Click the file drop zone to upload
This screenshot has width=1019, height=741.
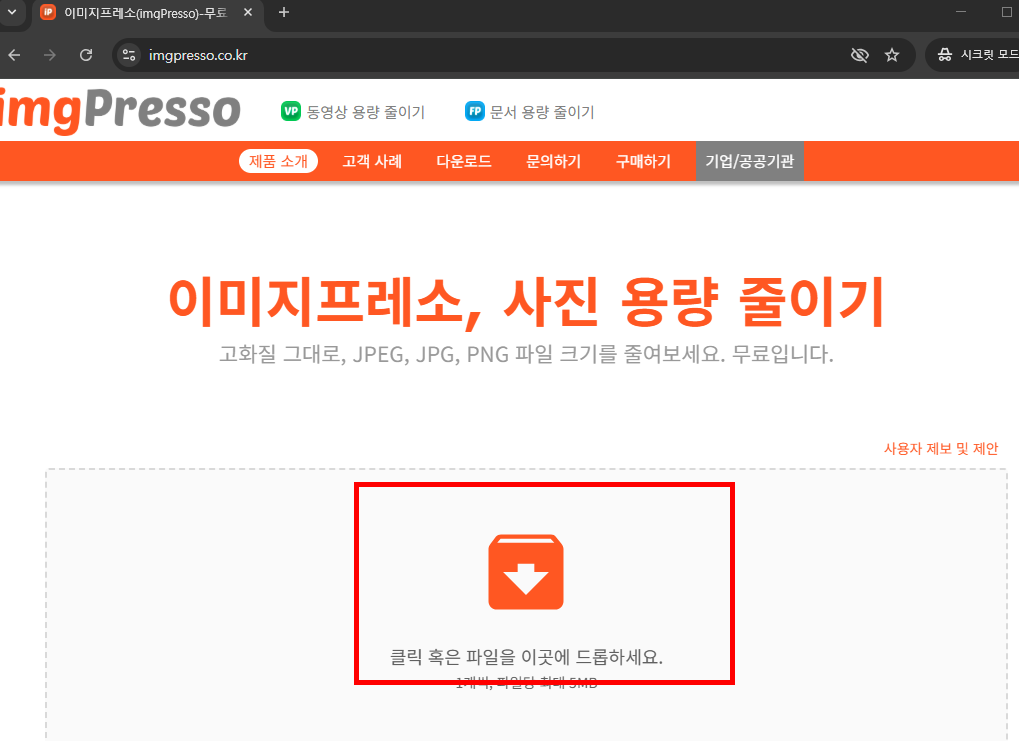coord(543,583)
